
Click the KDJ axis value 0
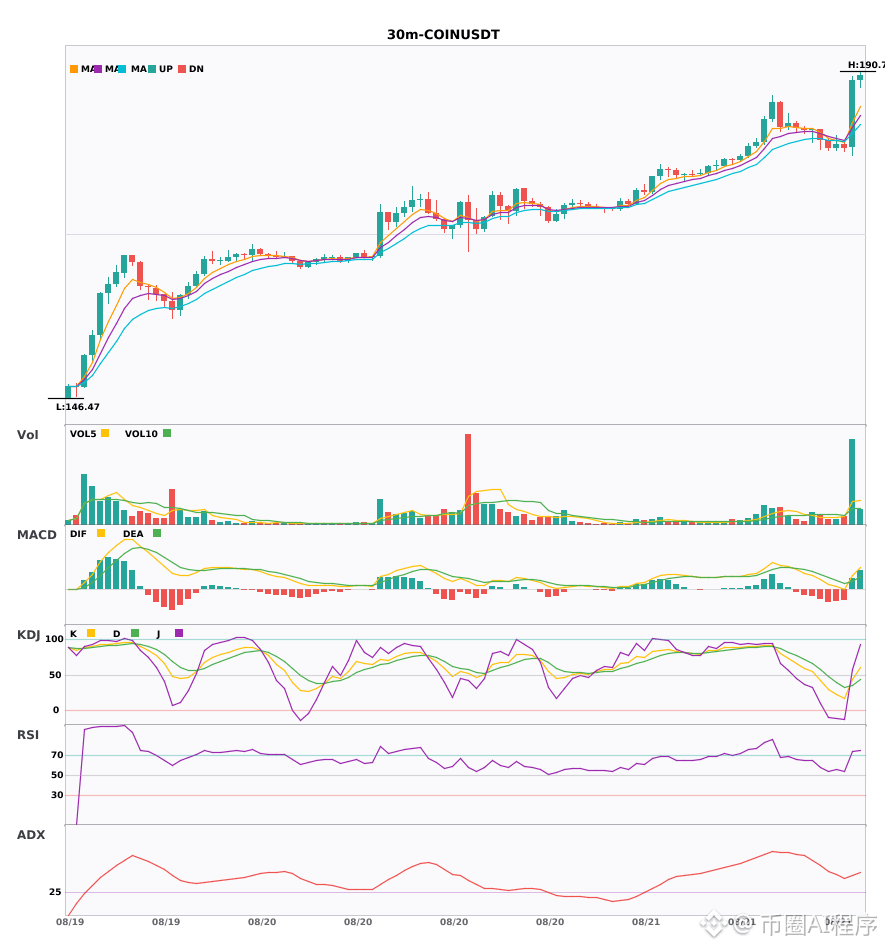tap(56, 710)
